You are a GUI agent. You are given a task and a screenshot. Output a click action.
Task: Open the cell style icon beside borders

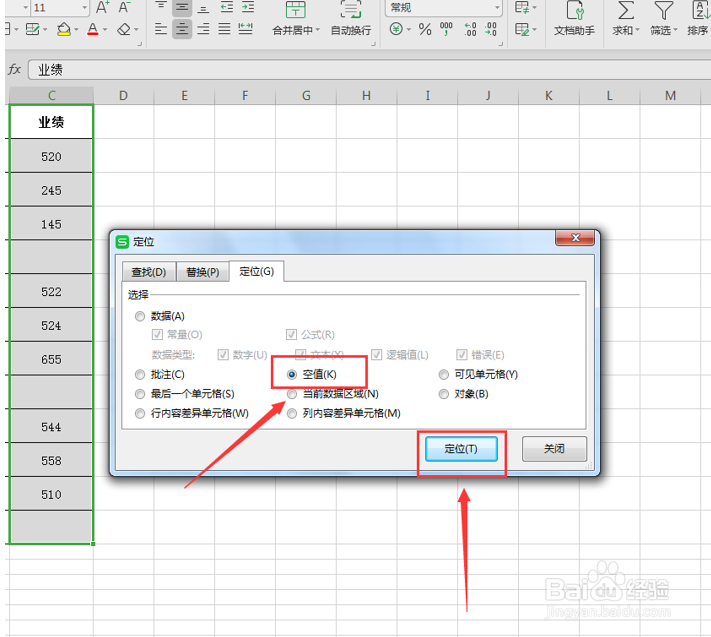coord(32,29)
